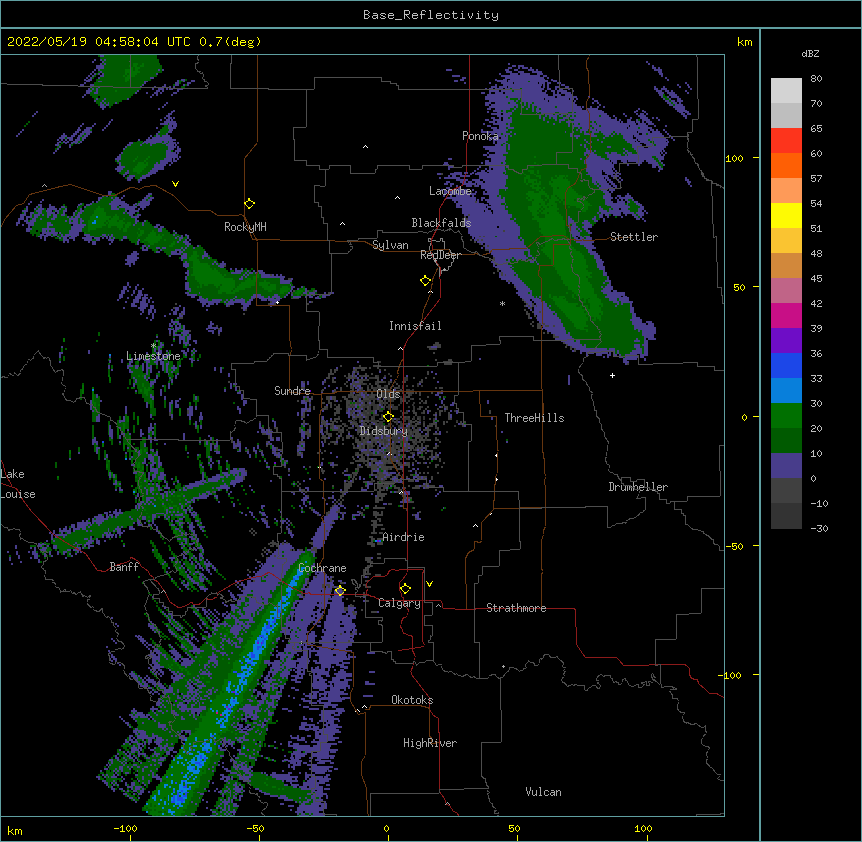Click the Strathmore town label
The height and width of the screenshot is (842, 862).
[516, 608]
